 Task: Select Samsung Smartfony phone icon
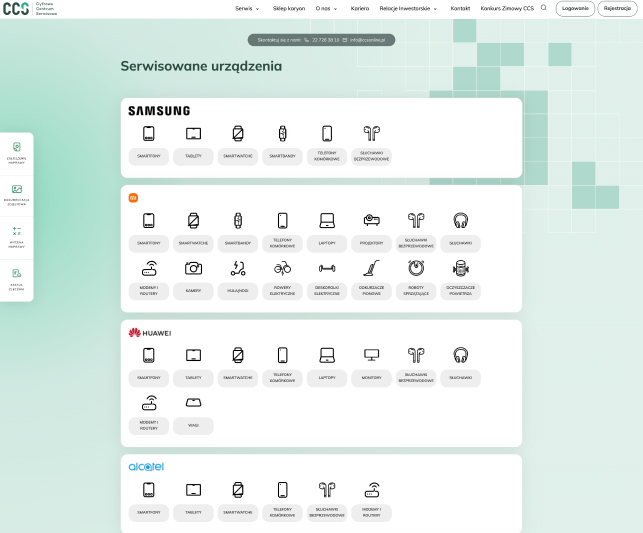pyautogui.click(x=148, y=133)
